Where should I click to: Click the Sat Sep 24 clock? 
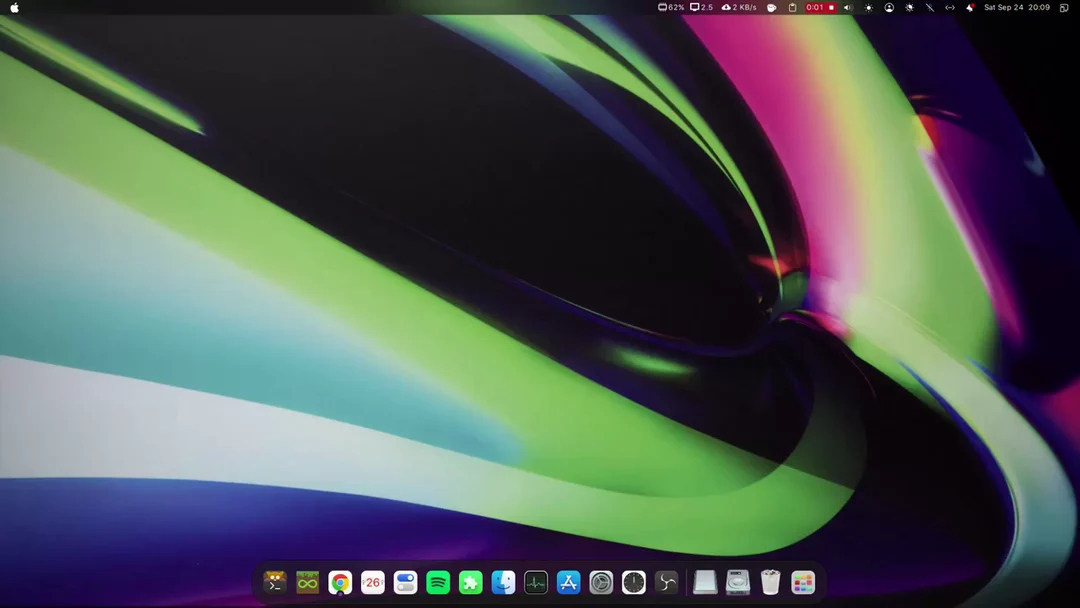tap(1003, 7)
